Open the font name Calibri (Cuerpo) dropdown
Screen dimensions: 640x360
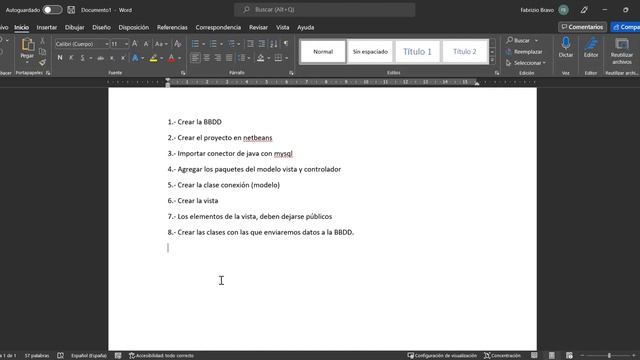pyautogui.click(x=107, y=44)
